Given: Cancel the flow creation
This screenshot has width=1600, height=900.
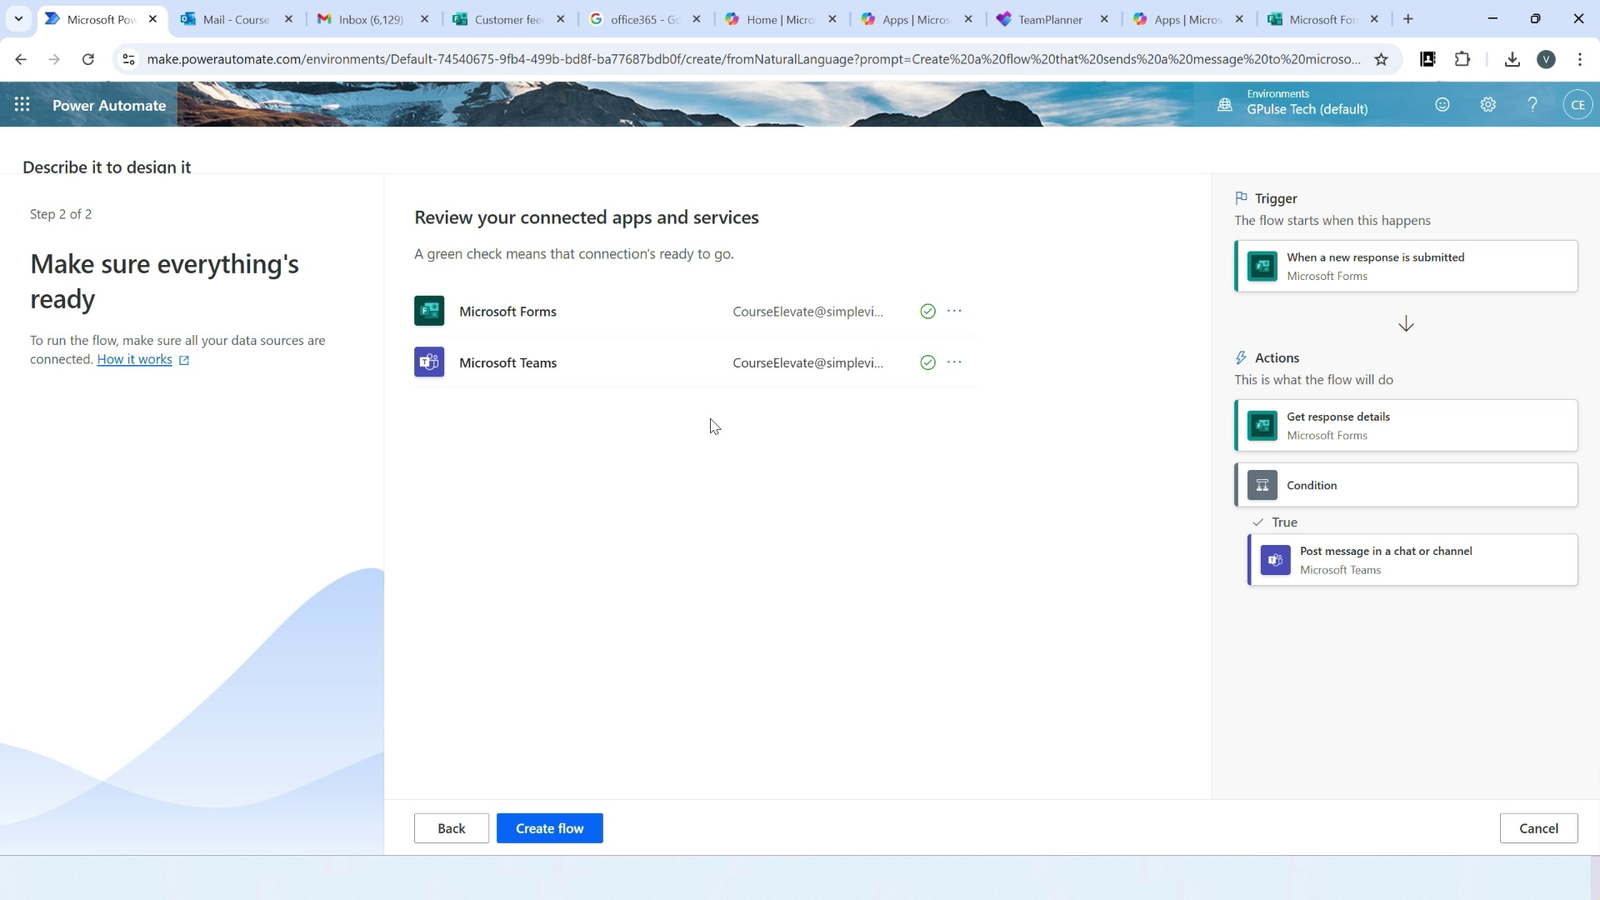Looking at the screenshot, I should [1538, 827].
